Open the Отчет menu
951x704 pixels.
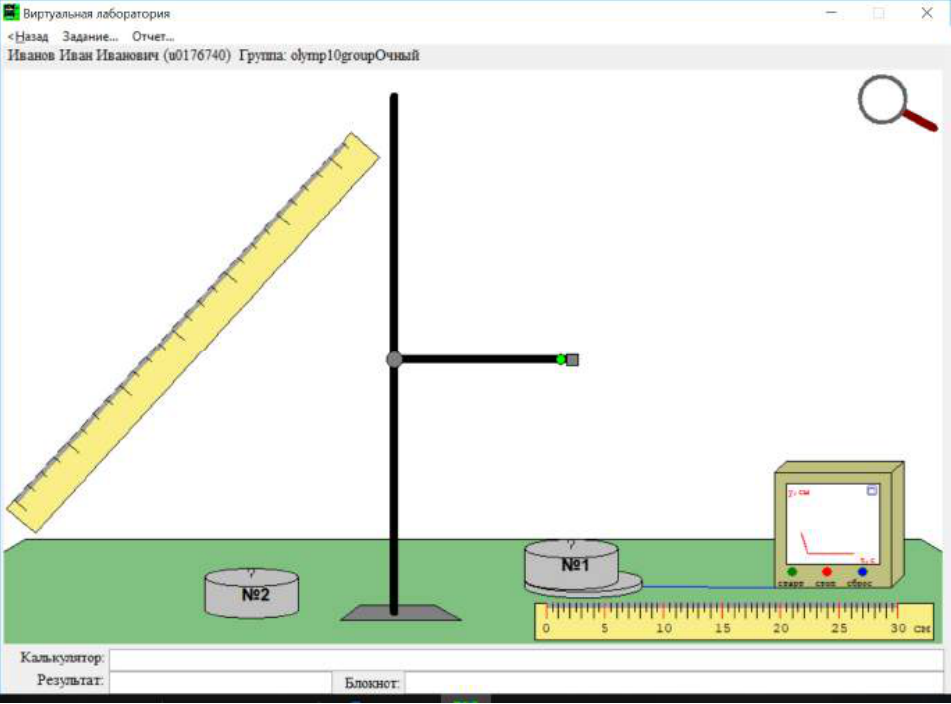pos(153,36)
